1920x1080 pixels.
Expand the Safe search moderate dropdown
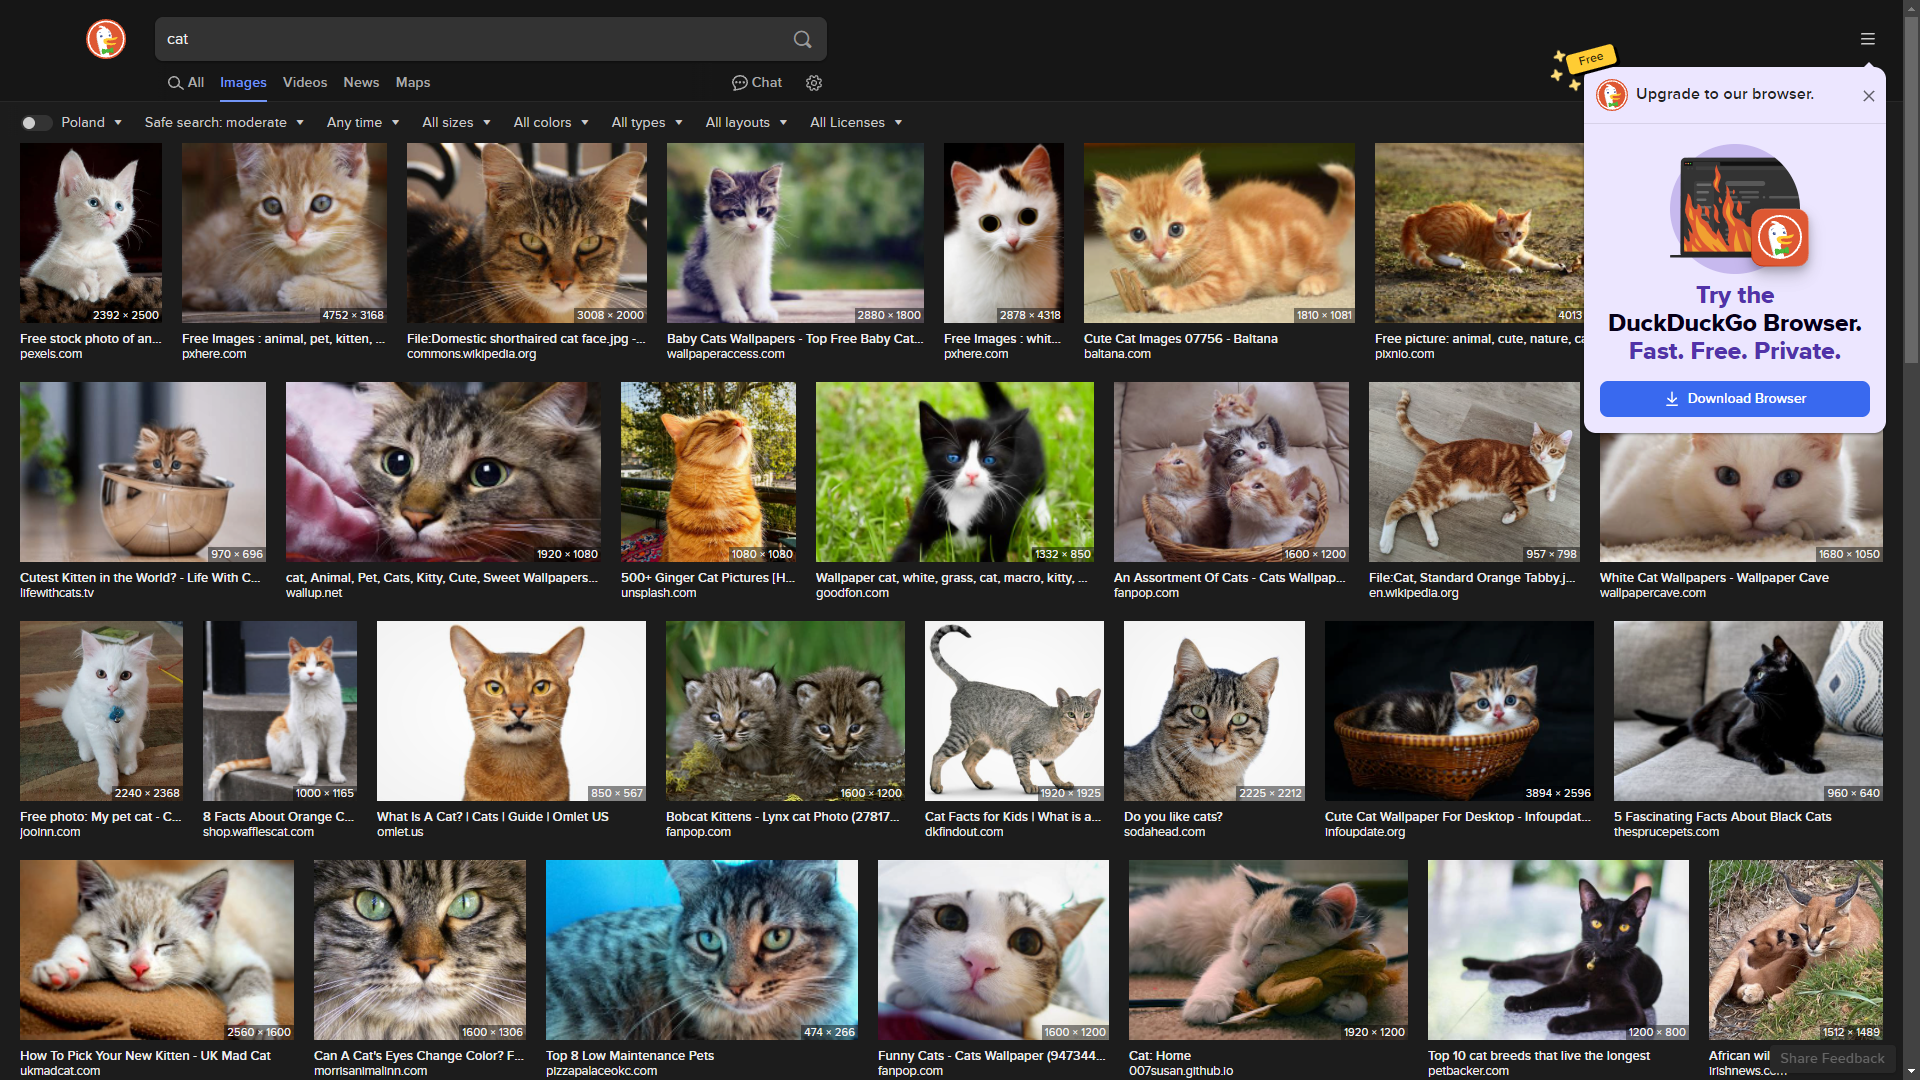tap(224, 123)
